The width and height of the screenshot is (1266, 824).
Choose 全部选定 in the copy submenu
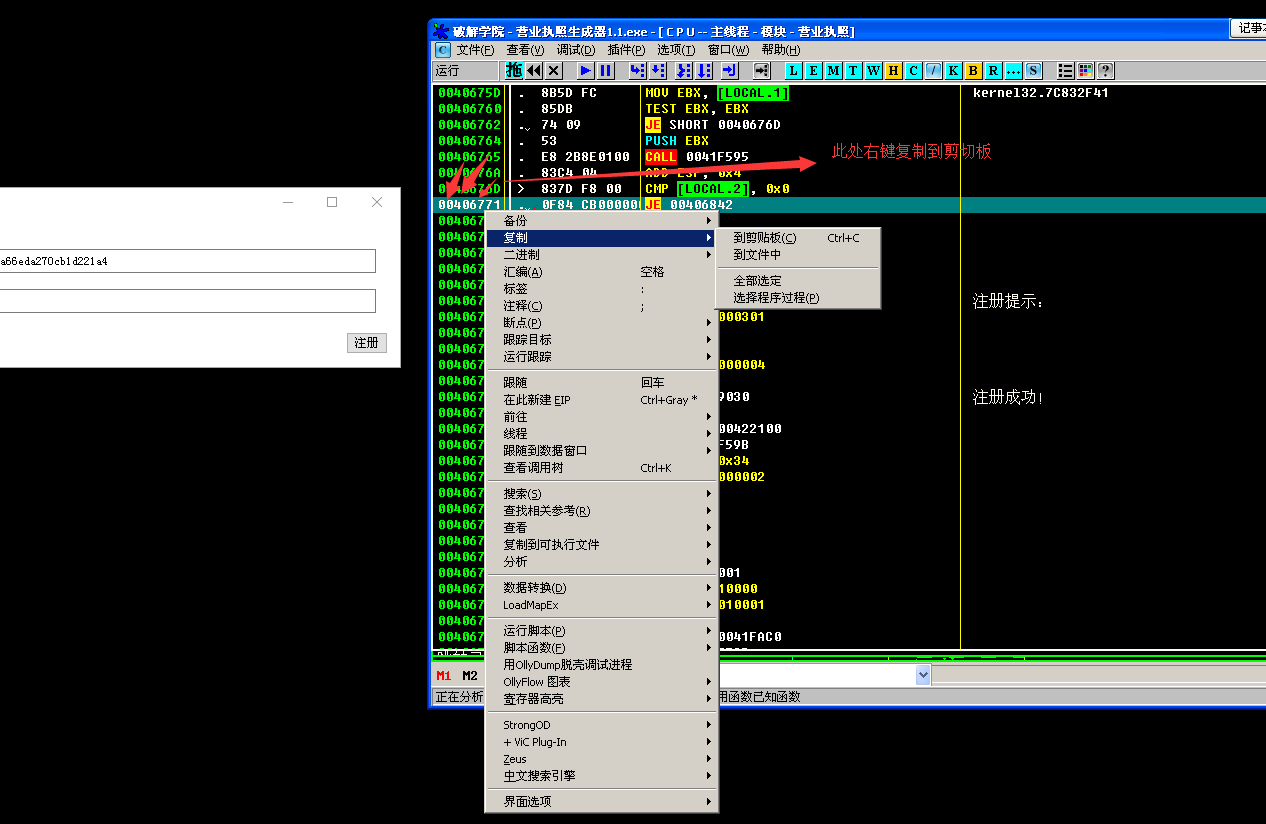(798, 281)
